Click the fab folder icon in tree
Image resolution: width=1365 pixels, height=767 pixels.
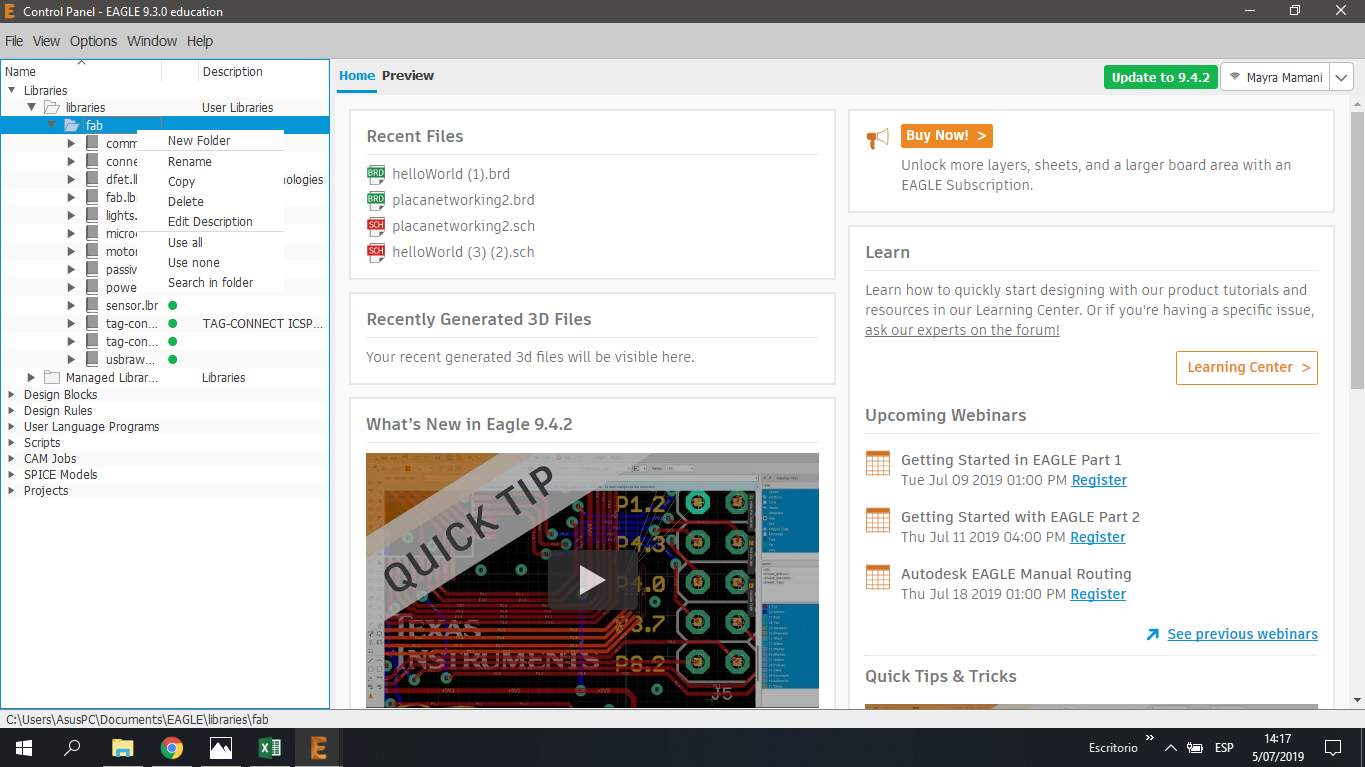click(71, 125)
